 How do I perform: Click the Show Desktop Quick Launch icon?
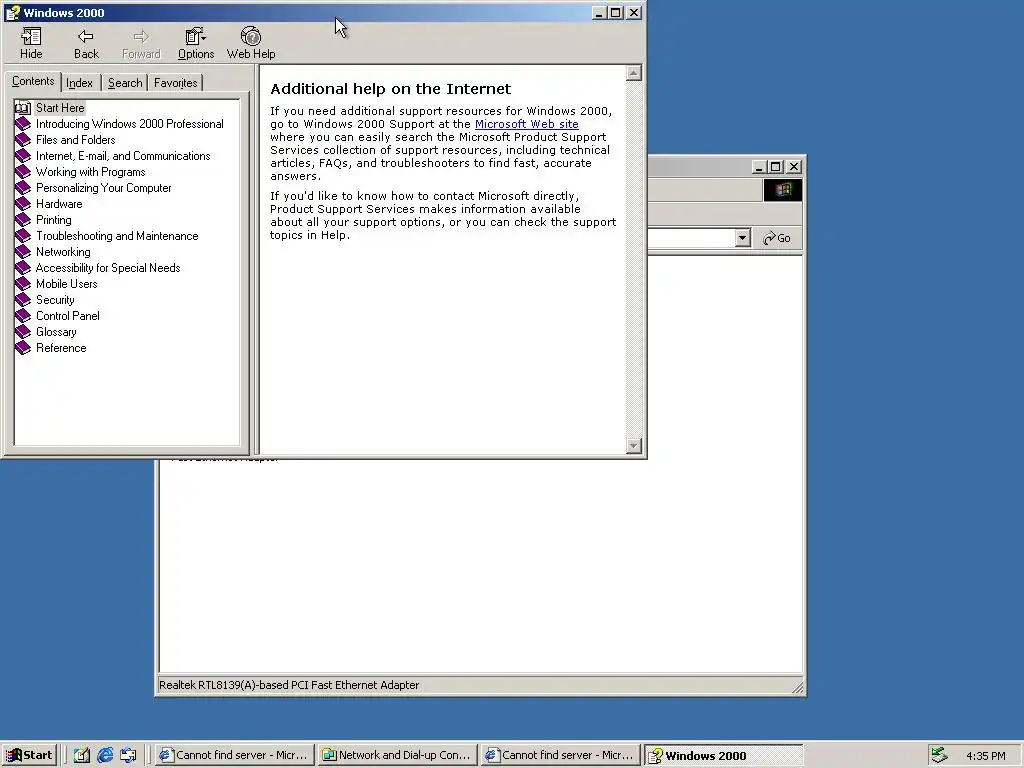(x=82, y=755)
